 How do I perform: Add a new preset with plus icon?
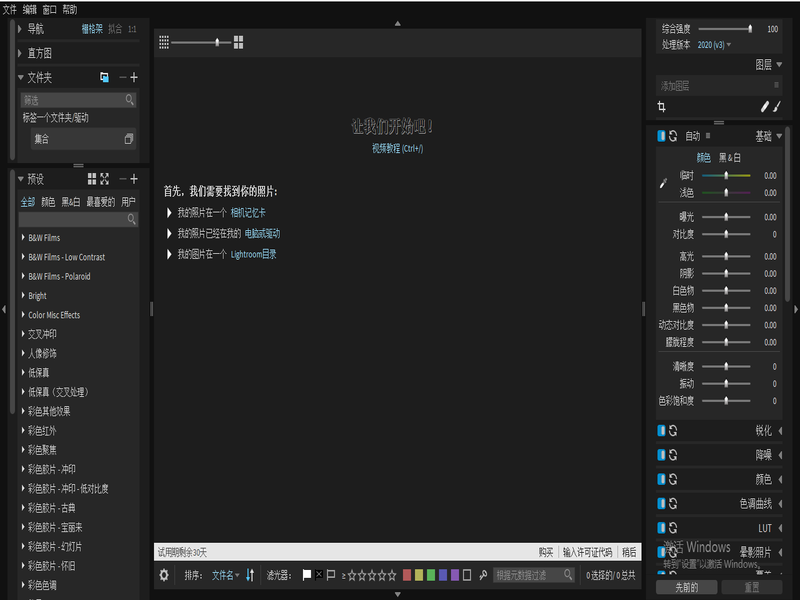[x=134, y=179]
